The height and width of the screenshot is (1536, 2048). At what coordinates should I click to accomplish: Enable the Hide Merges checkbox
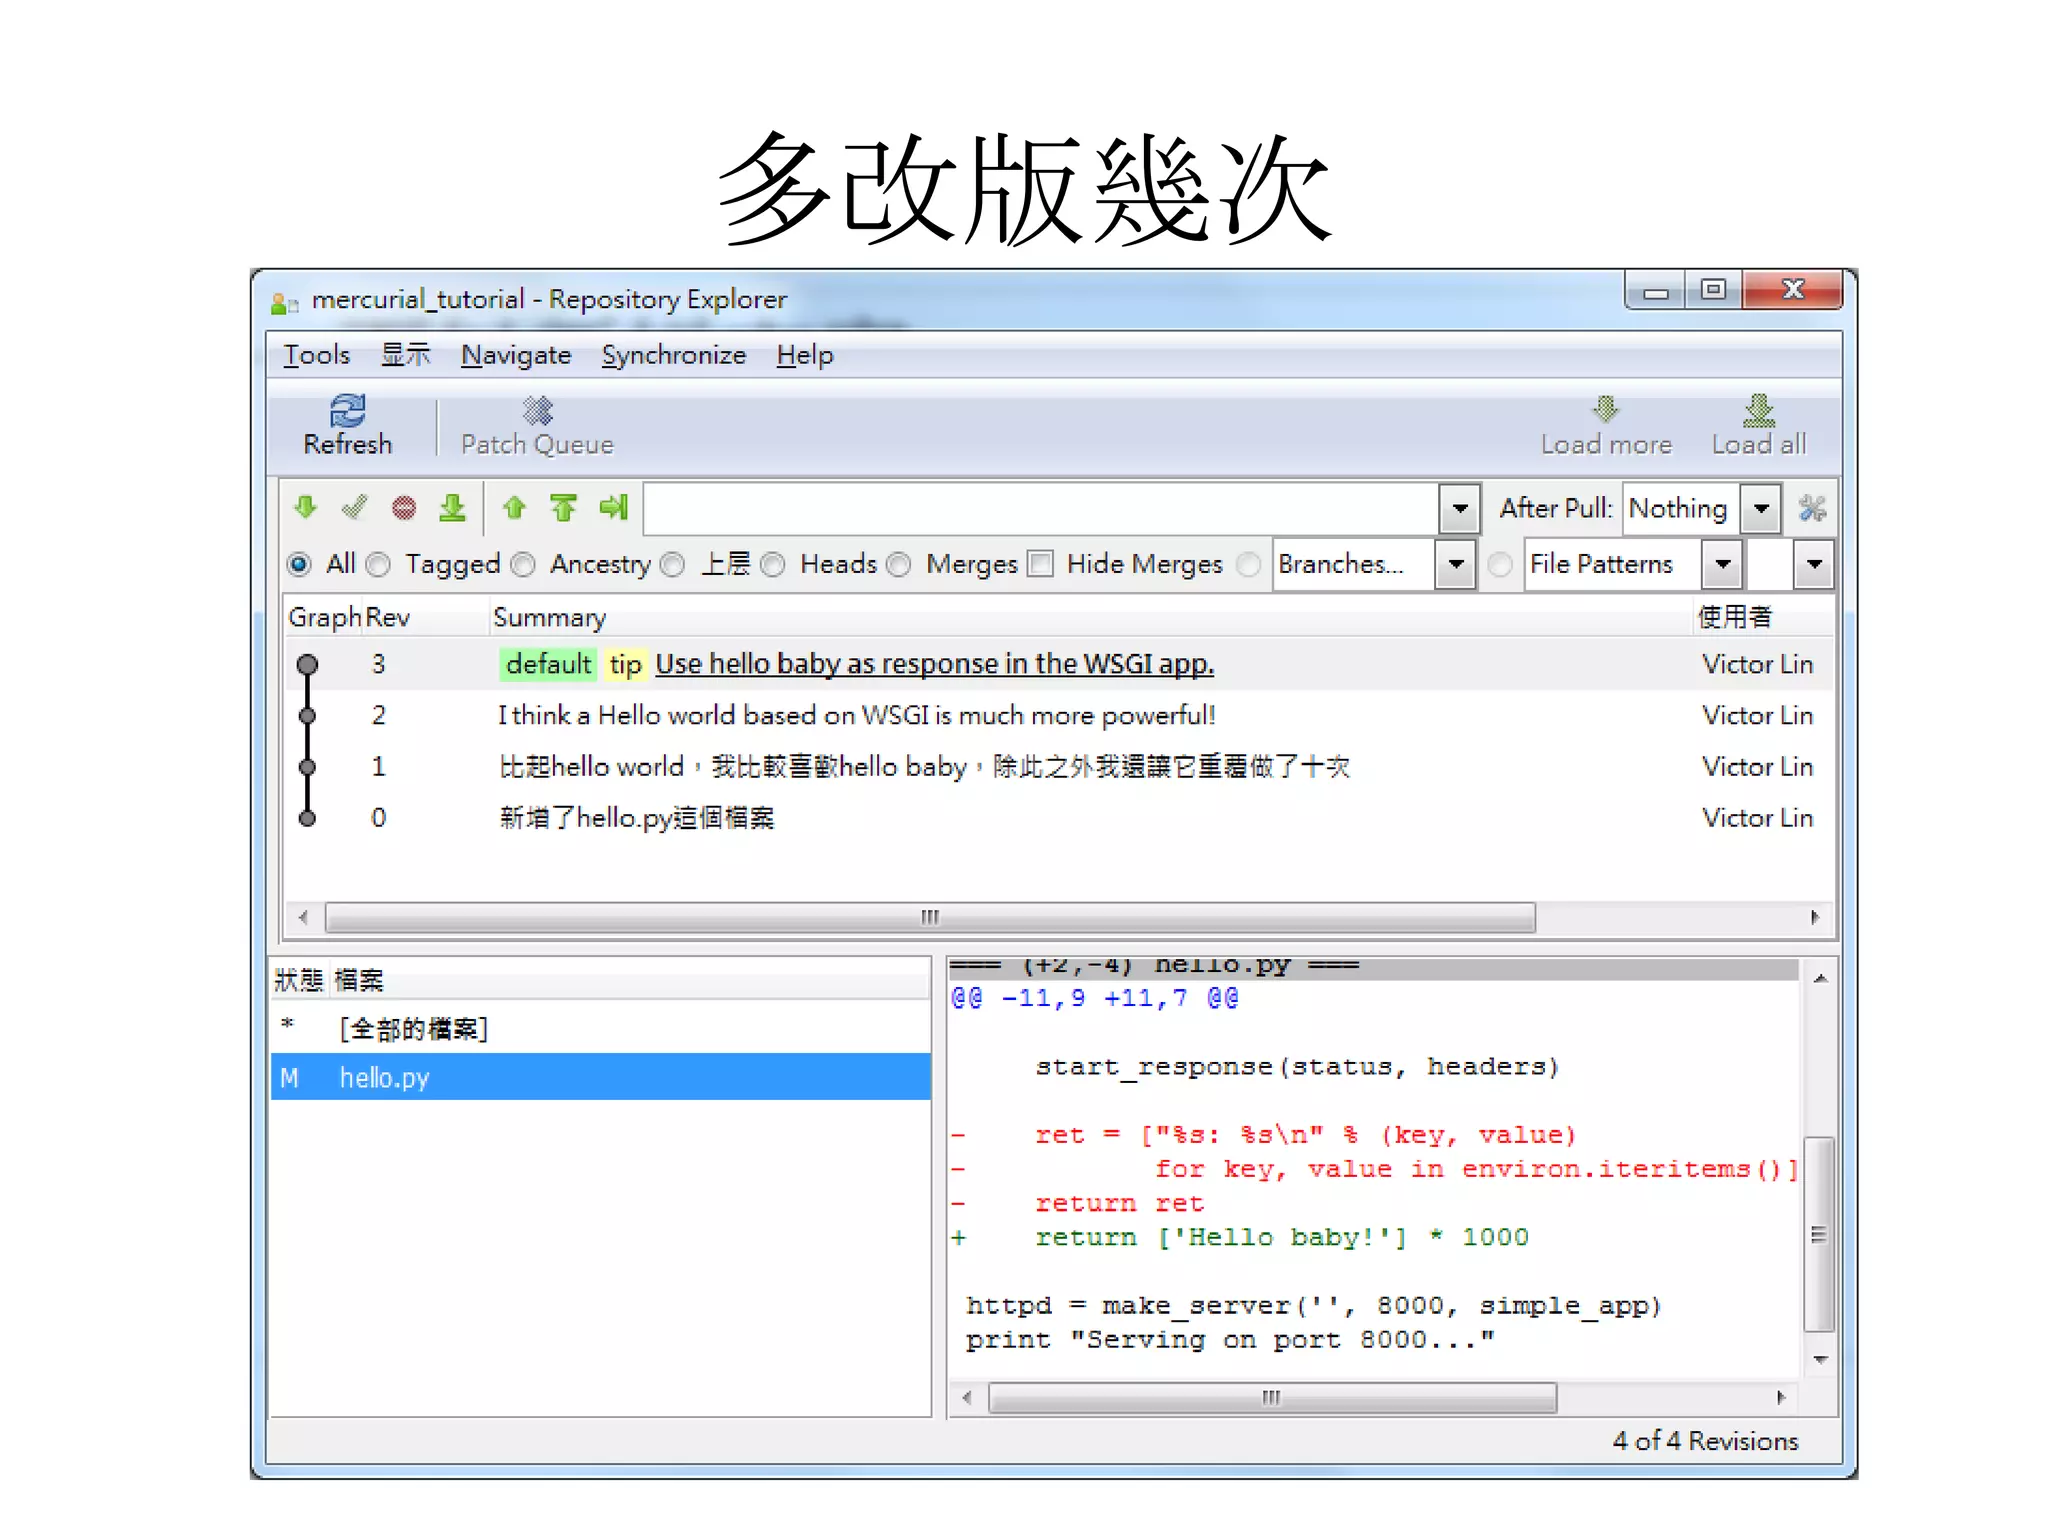click(x=1041, y=565)
